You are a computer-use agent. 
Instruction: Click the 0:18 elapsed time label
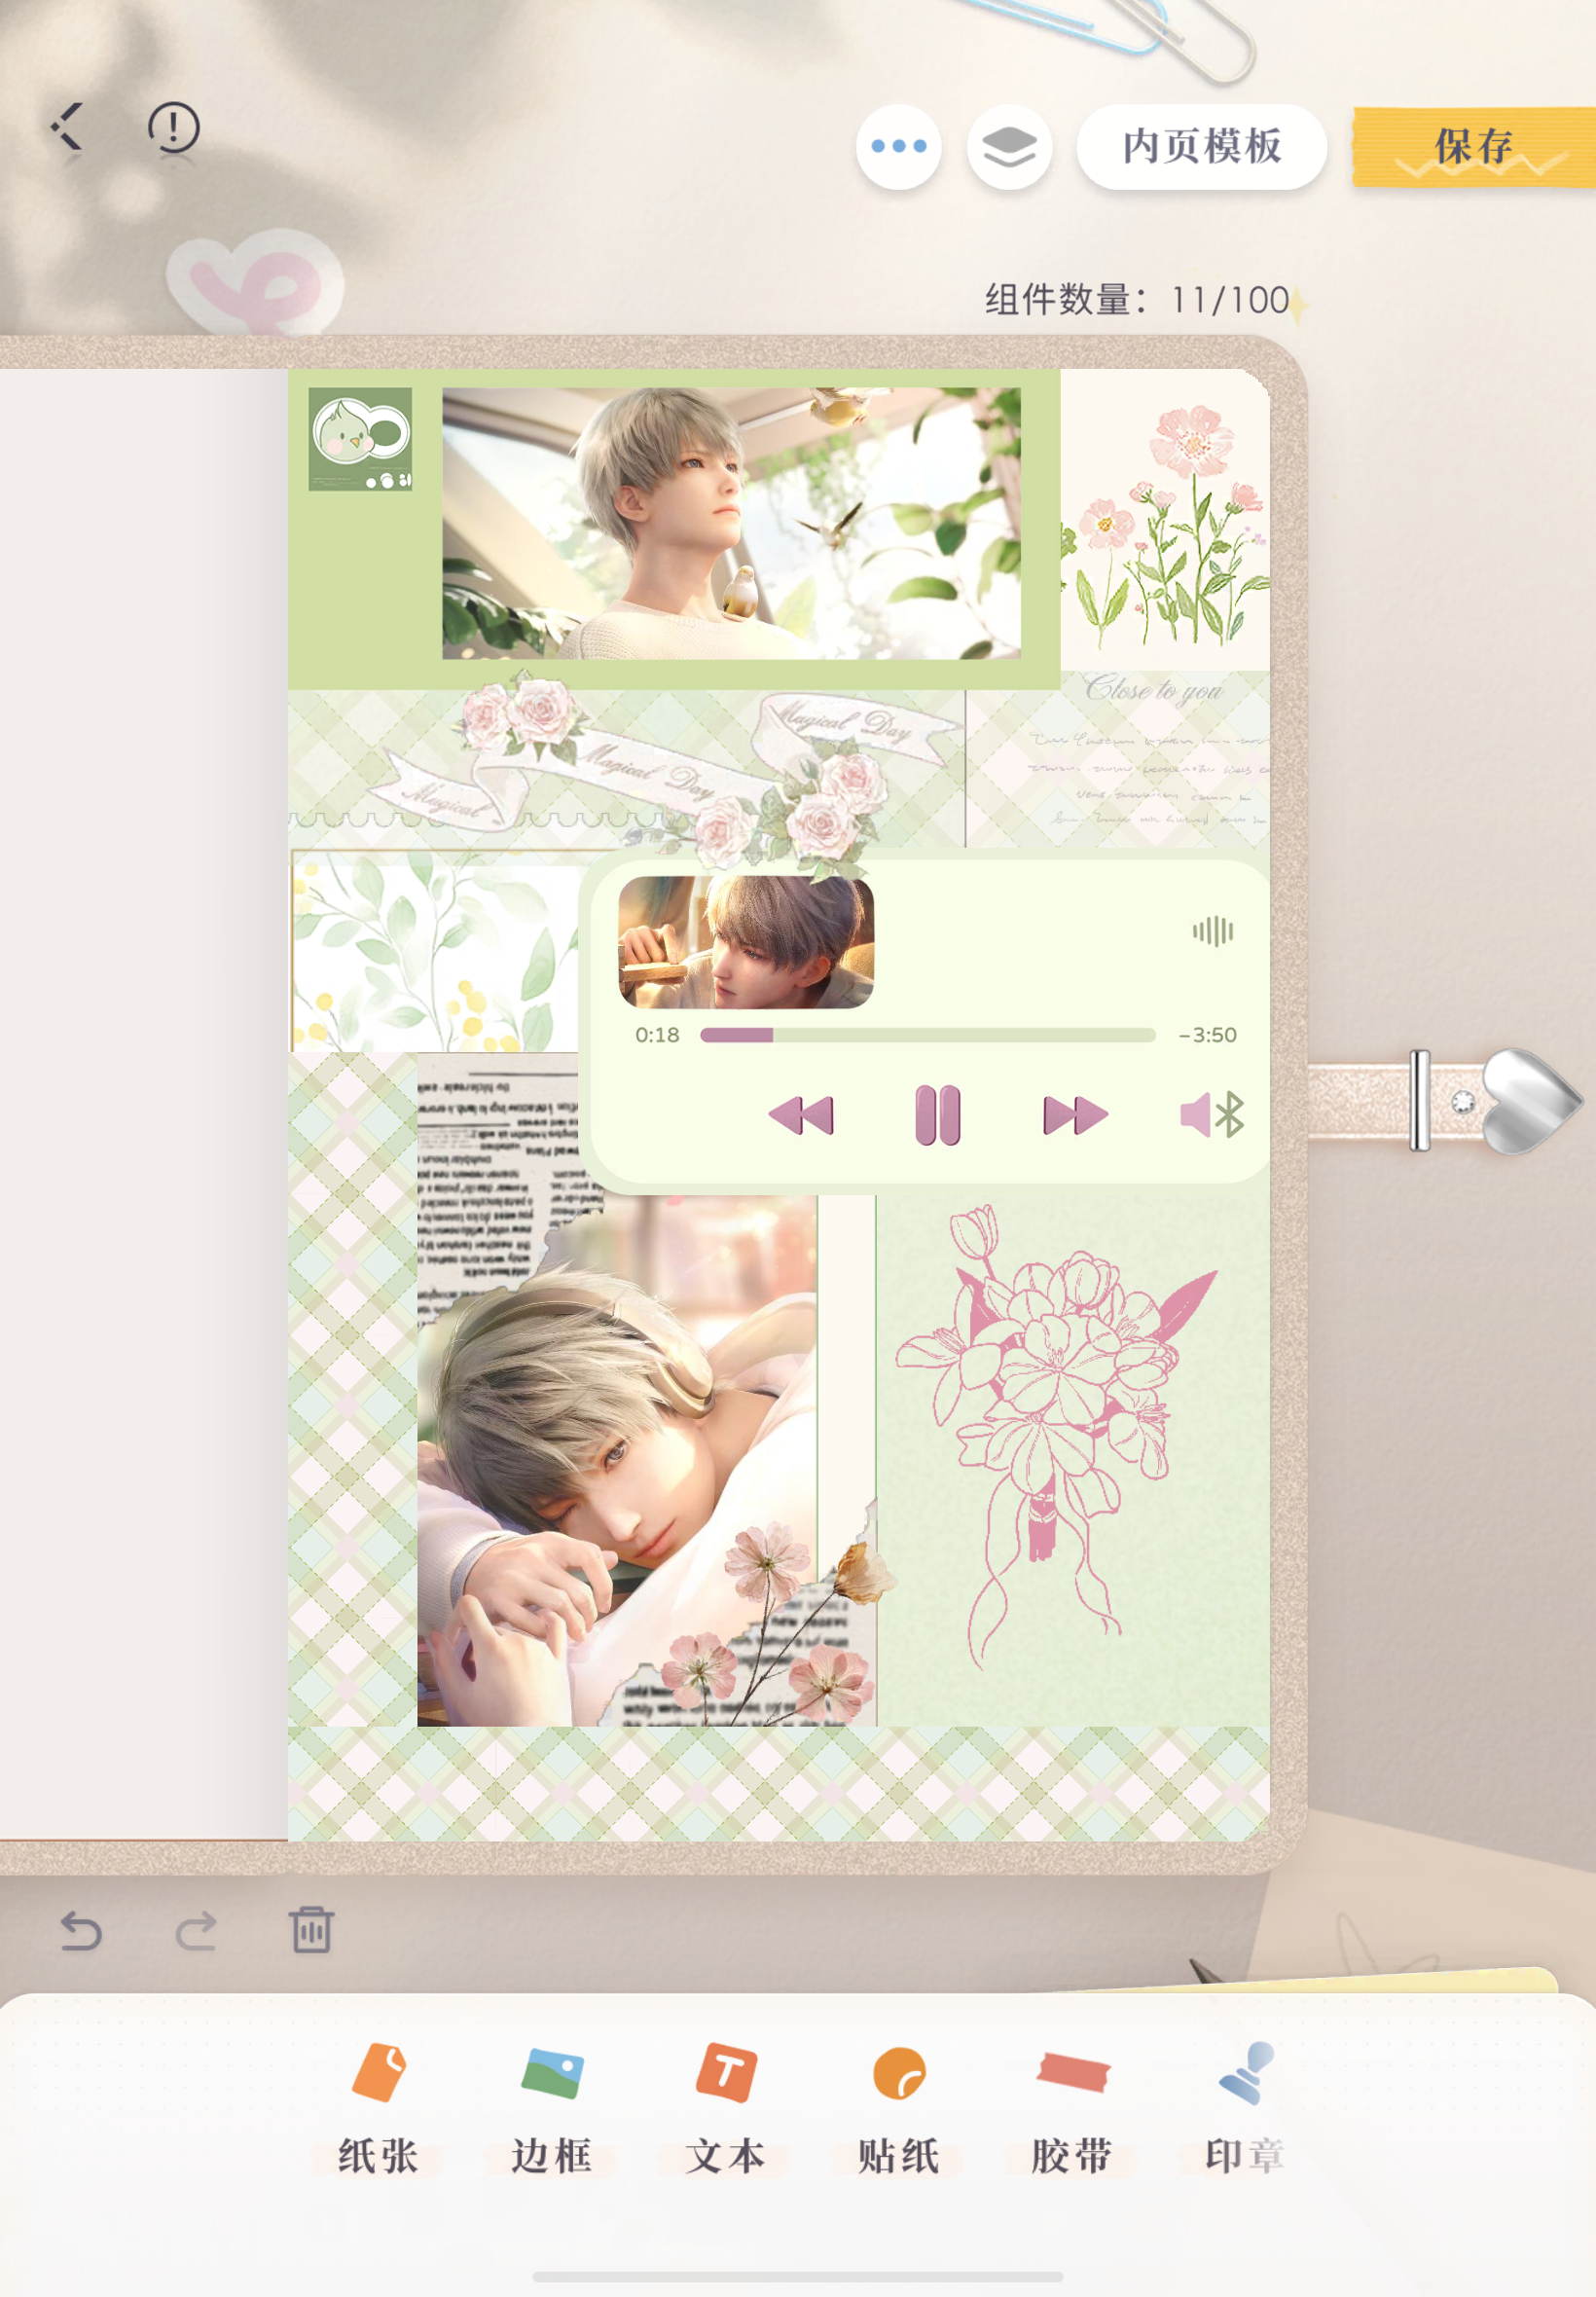coord(657,1035)
